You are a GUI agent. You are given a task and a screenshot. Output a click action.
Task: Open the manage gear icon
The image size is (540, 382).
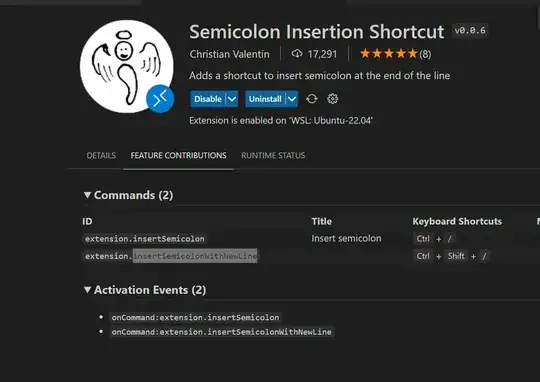(333, 99)
